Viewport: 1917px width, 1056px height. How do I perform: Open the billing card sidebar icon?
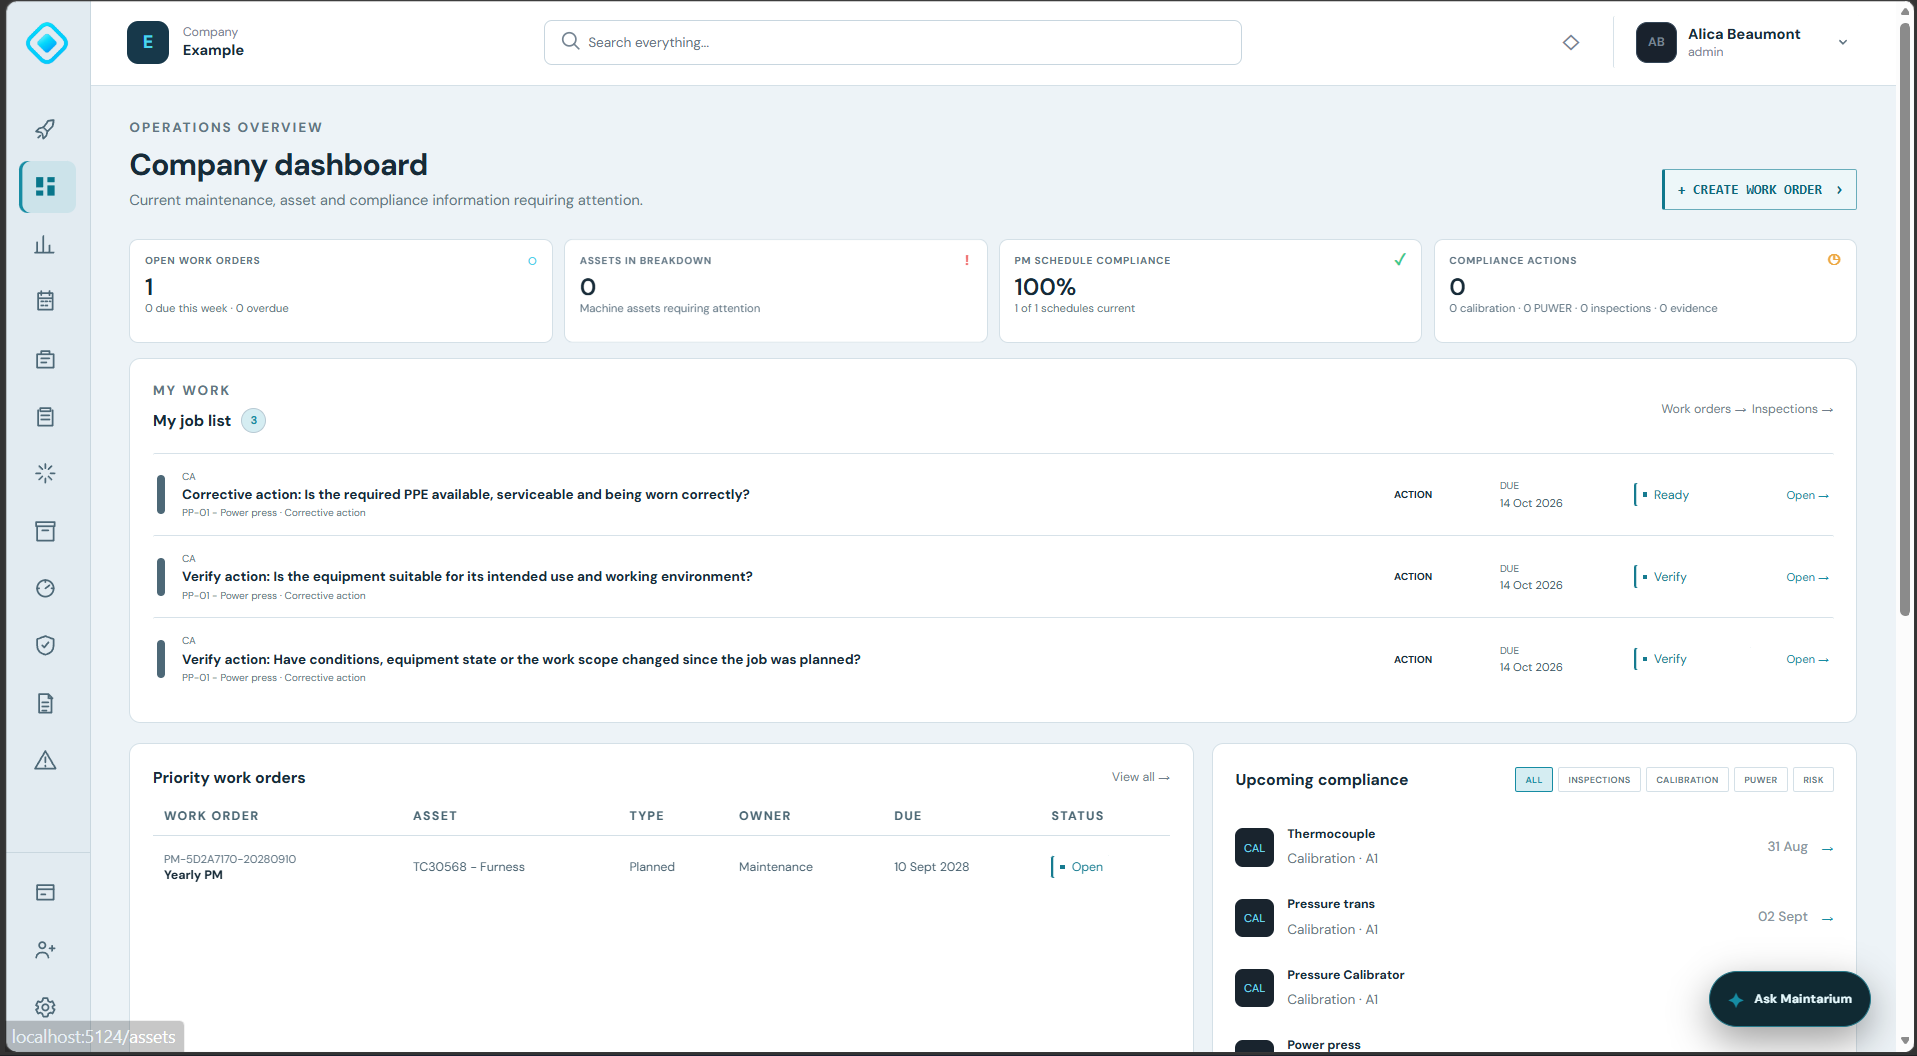[45, 892]
